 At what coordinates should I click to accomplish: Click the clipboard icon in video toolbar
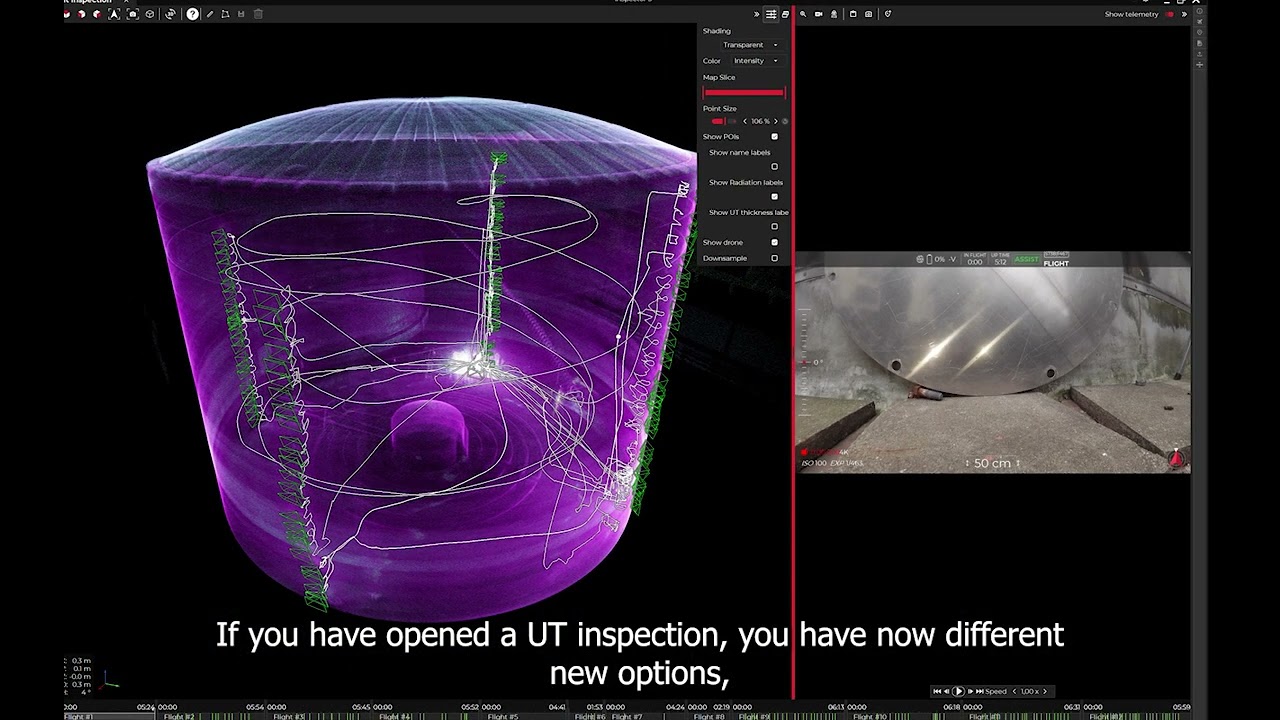click(x=853, y=14)
